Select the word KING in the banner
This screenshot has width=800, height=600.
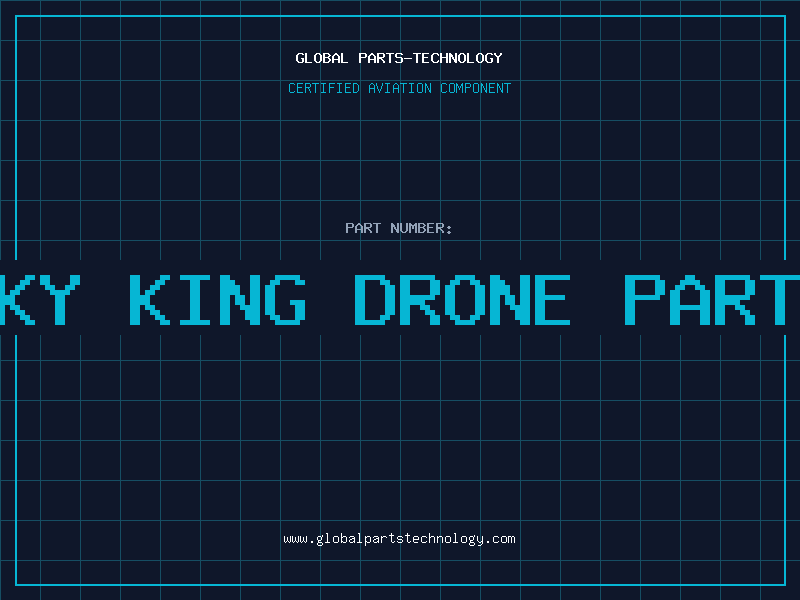pos(217,299)
